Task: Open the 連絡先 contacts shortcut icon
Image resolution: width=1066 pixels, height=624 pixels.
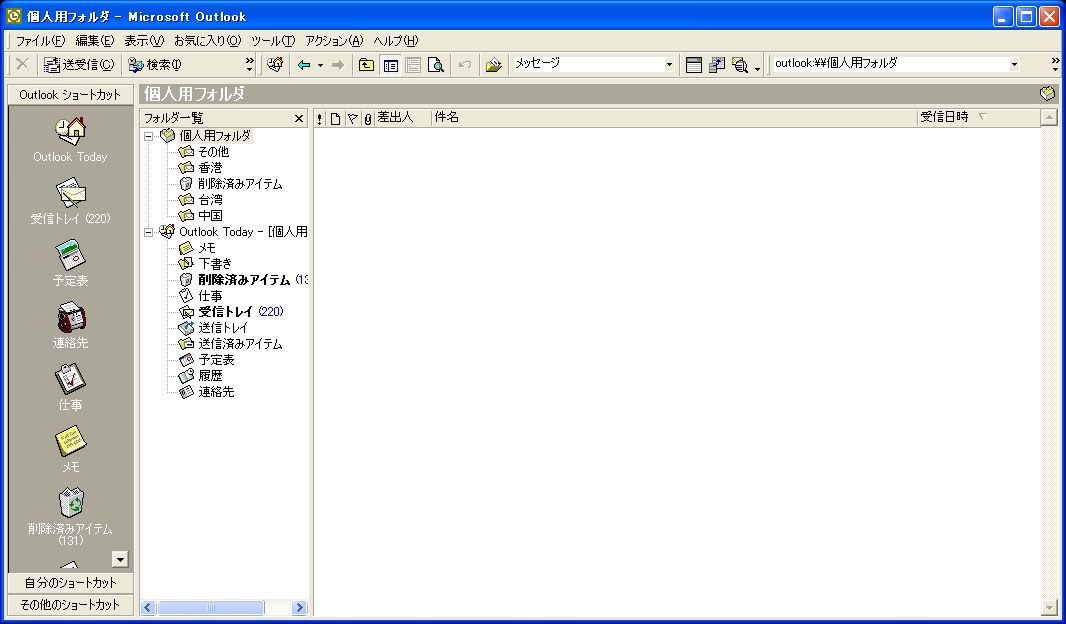Action: tap(70, 316)
